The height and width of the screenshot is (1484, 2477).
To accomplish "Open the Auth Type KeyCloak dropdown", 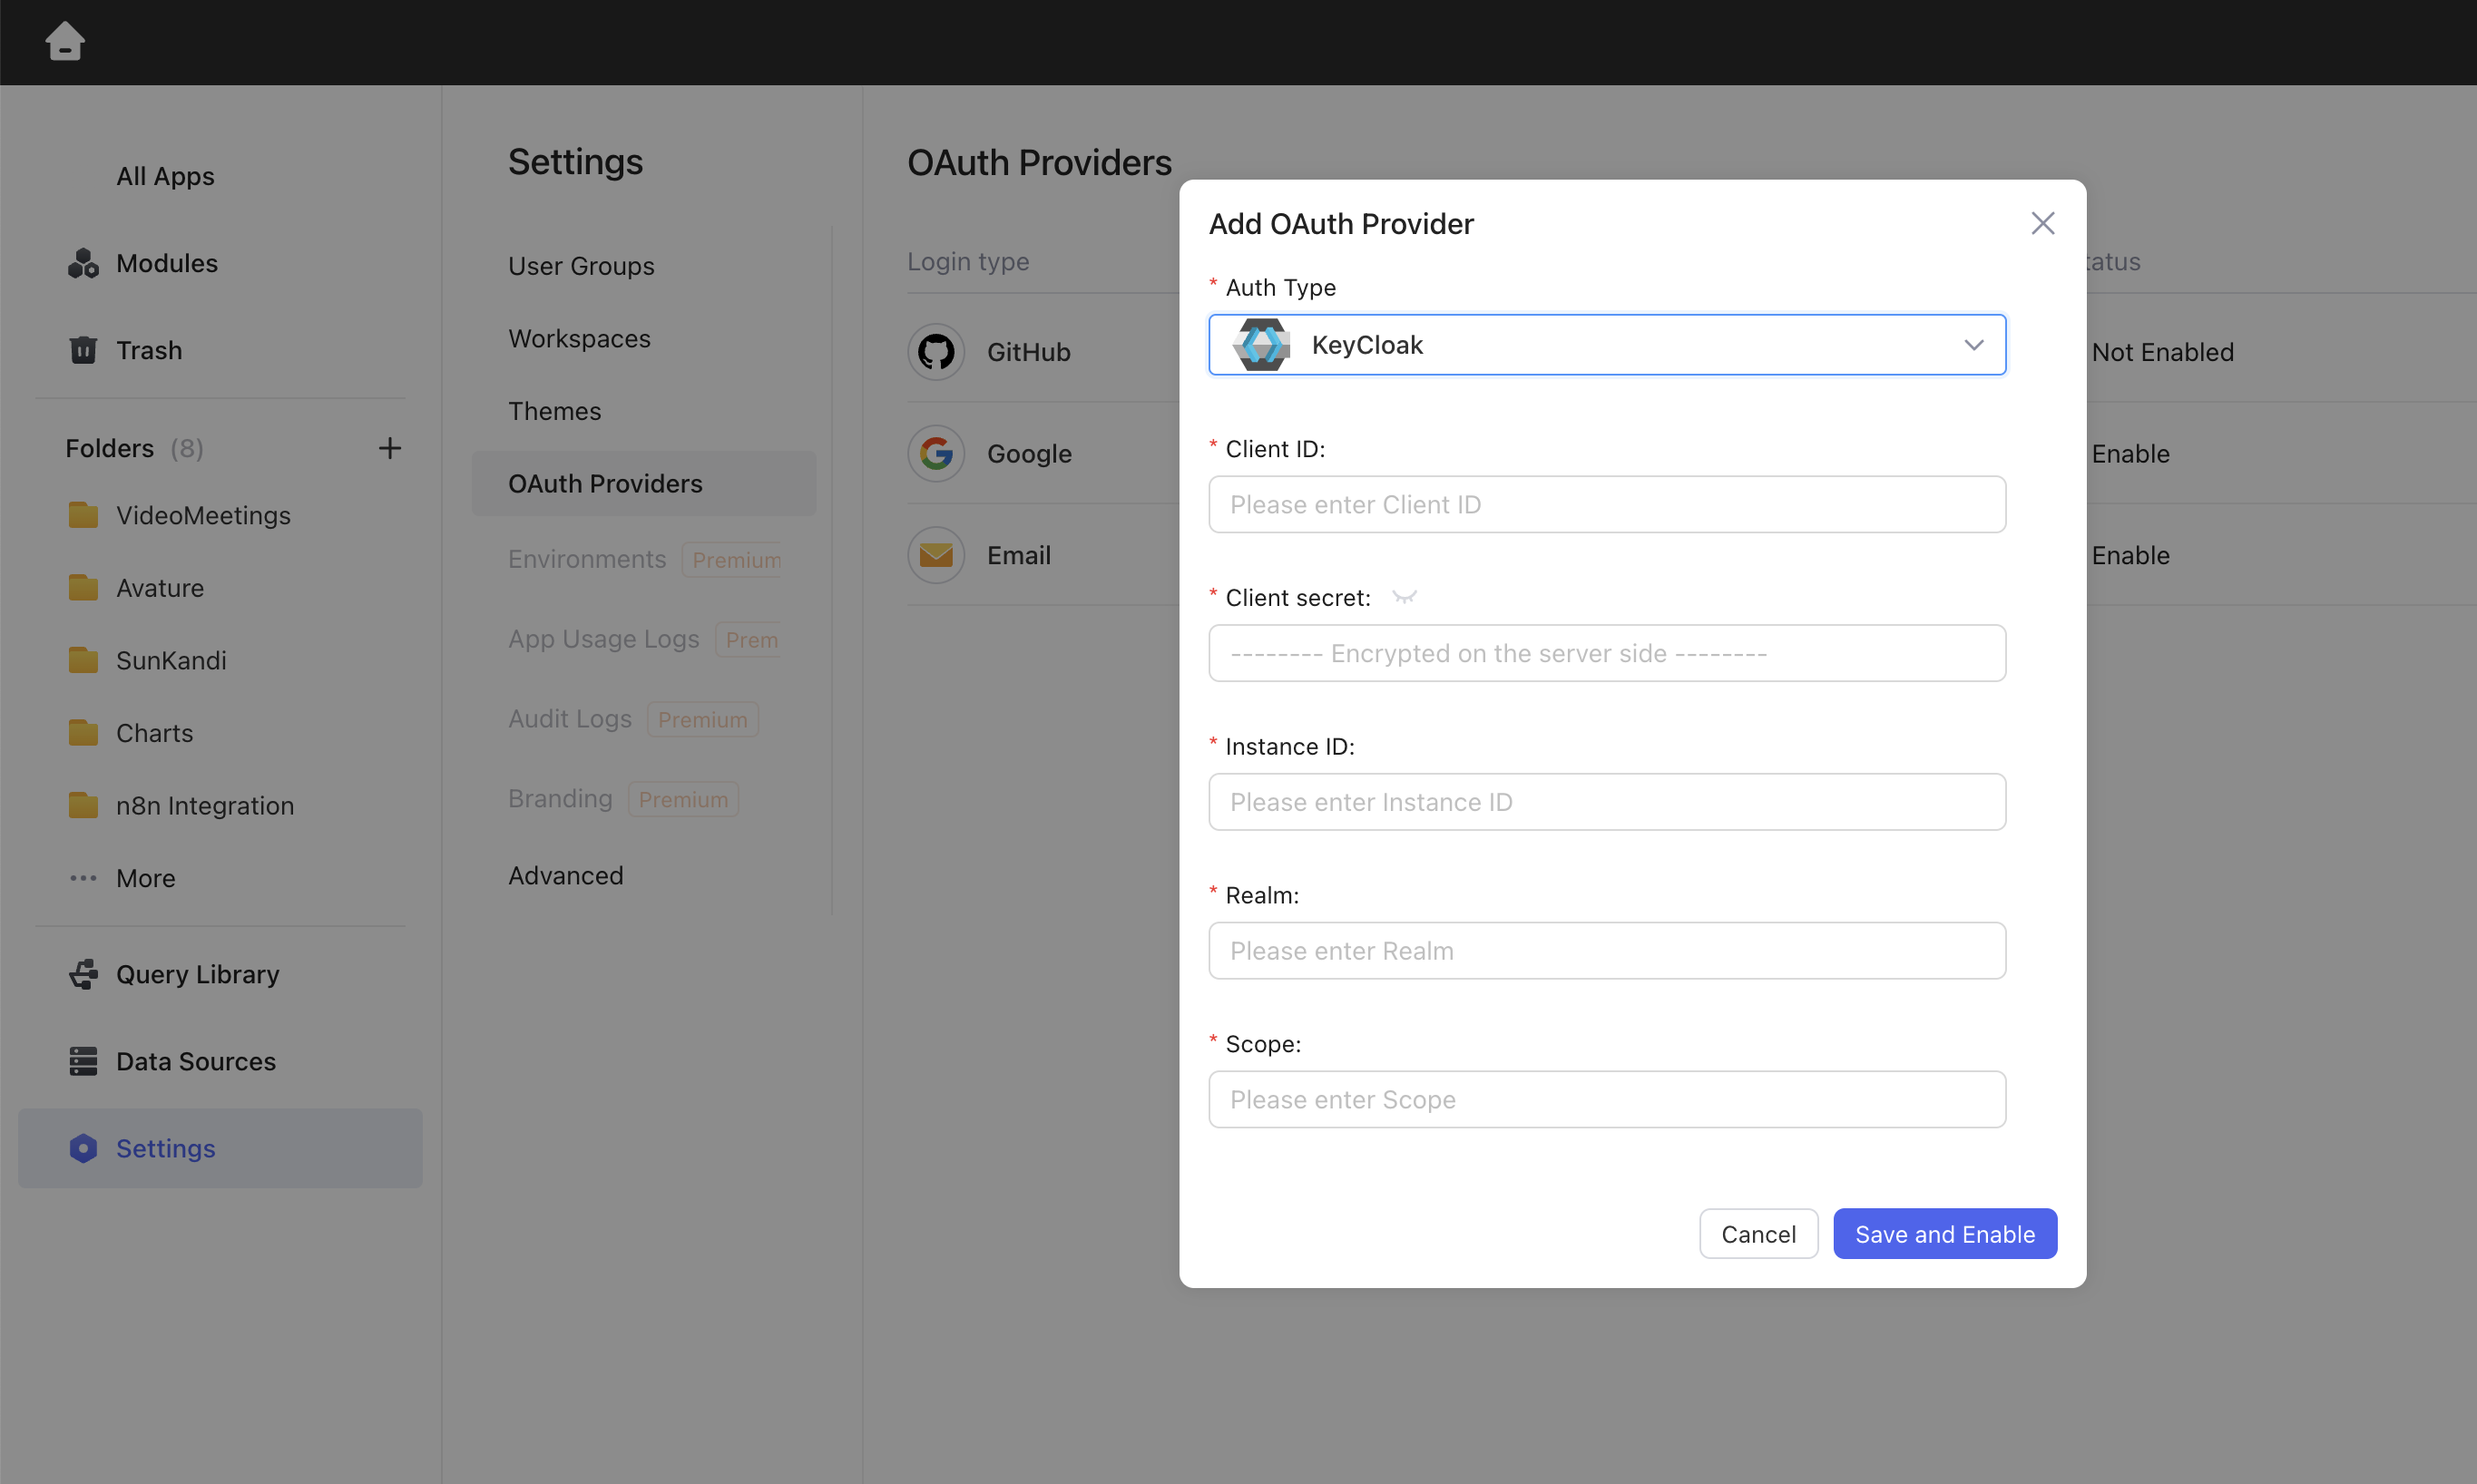I will [1606, 345].
